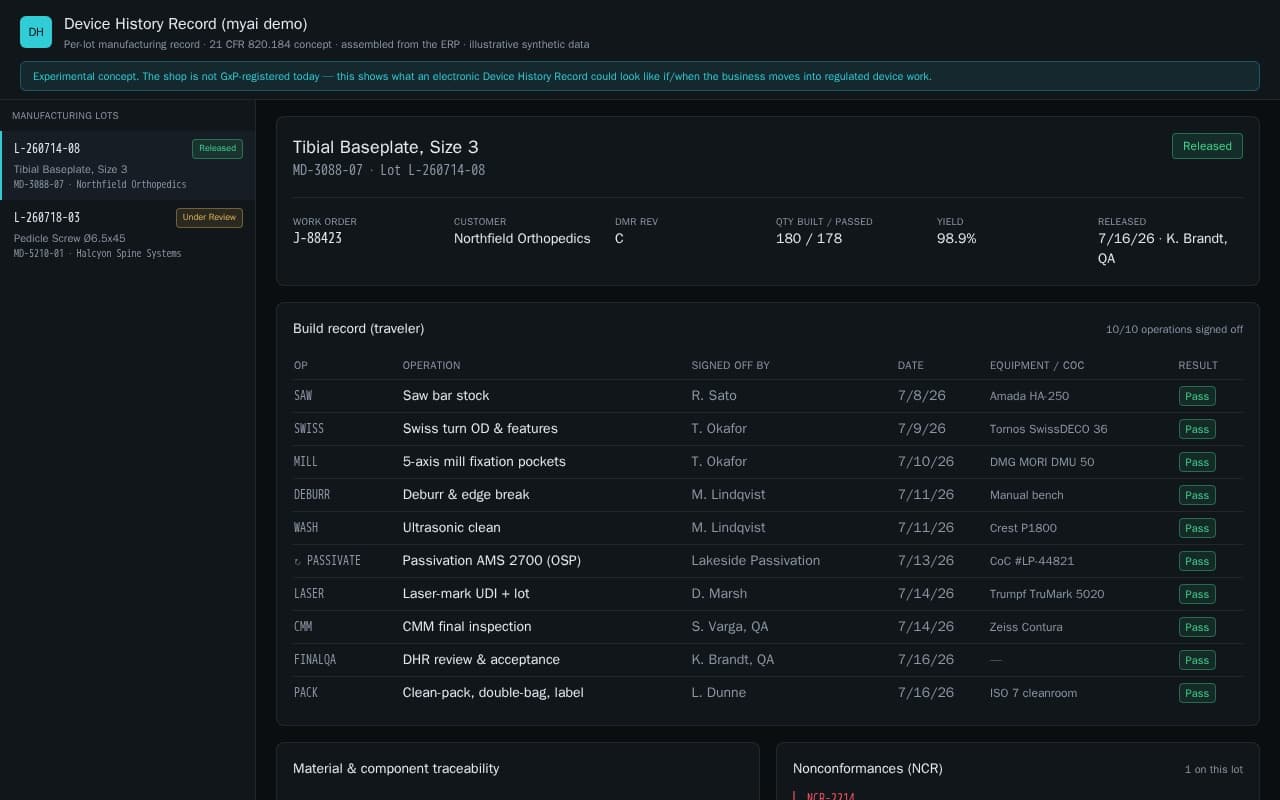Click the date 7/8/26 in the SAW row

pos(921,395)
